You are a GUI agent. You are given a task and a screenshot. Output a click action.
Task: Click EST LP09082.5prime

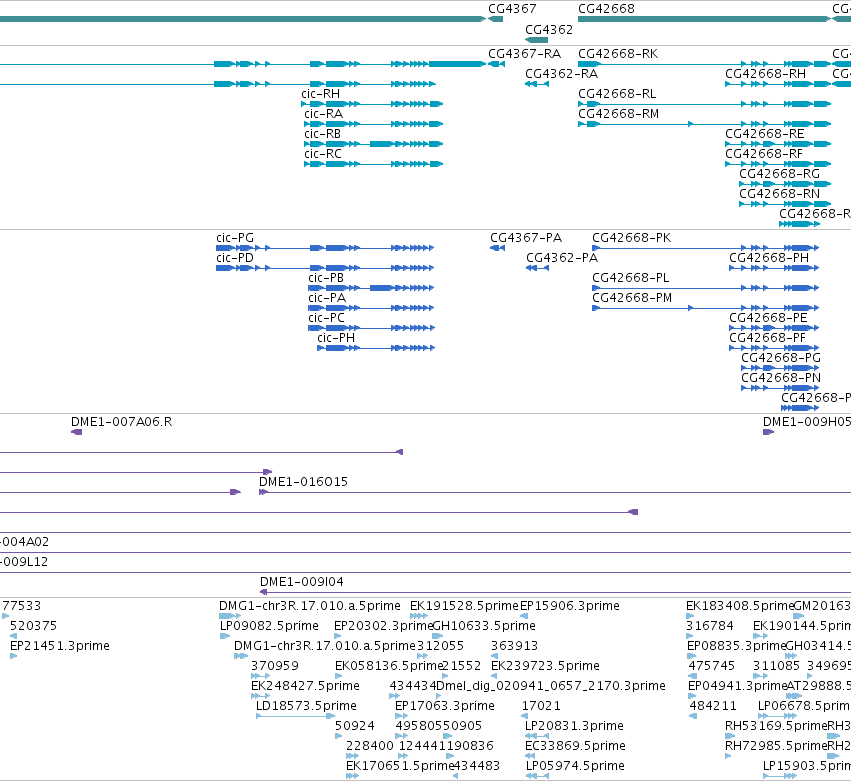(x=269, y=626)
